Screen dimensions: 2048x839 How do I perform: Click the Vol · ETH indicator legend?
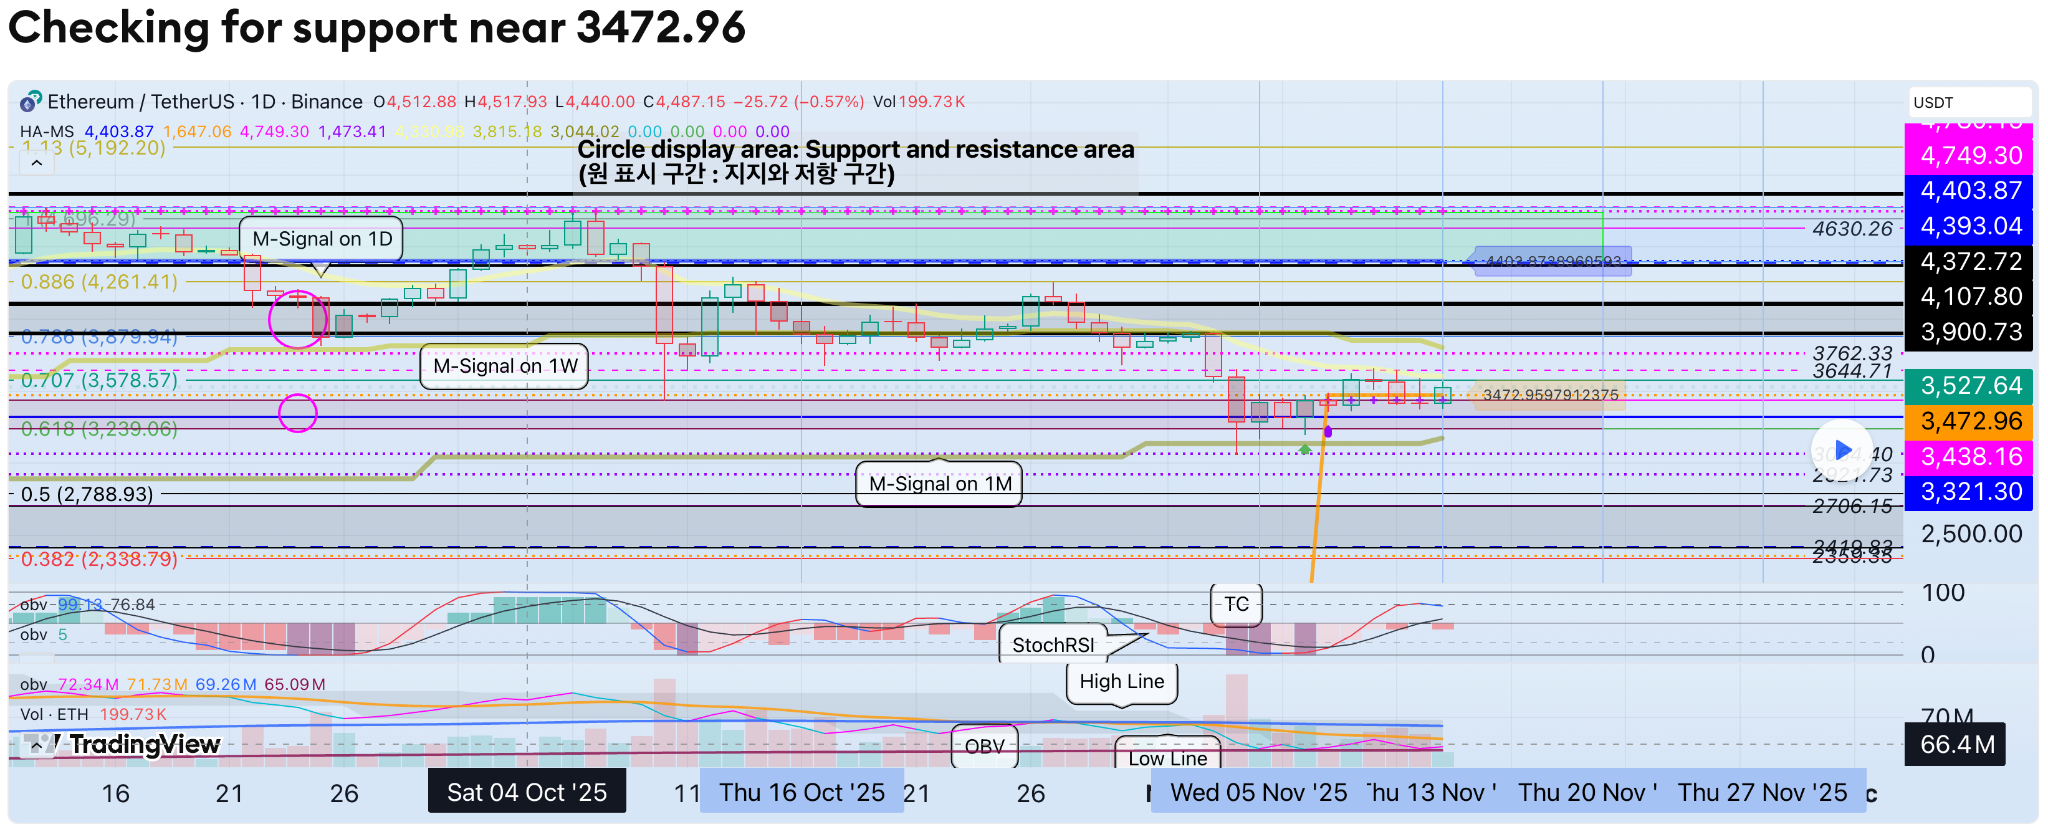point(54,714)
